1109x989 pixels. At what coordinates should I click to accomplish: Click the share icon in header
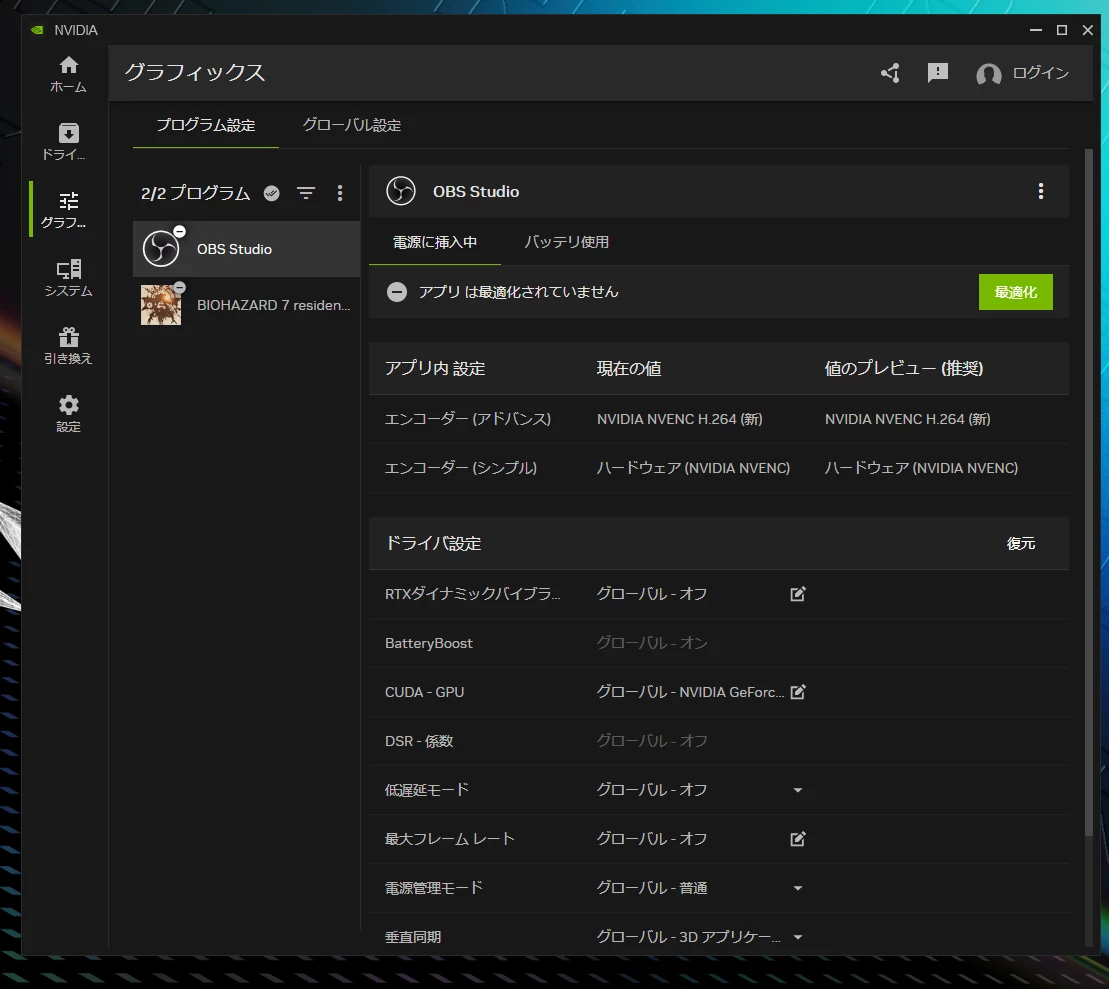click(890, 73)
